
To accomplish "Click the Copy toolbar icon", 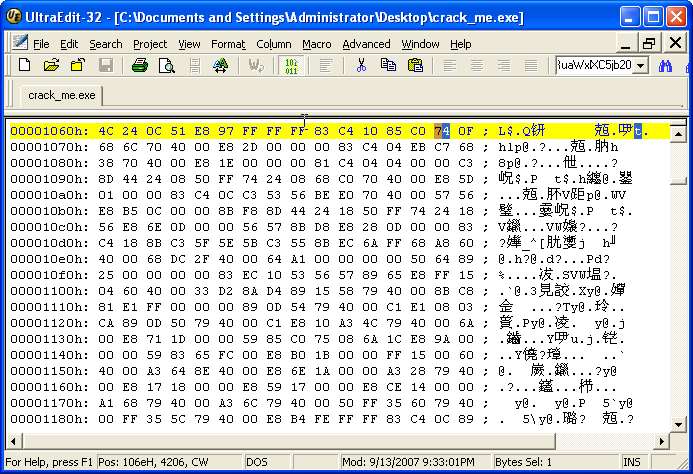I will [388, 65].
